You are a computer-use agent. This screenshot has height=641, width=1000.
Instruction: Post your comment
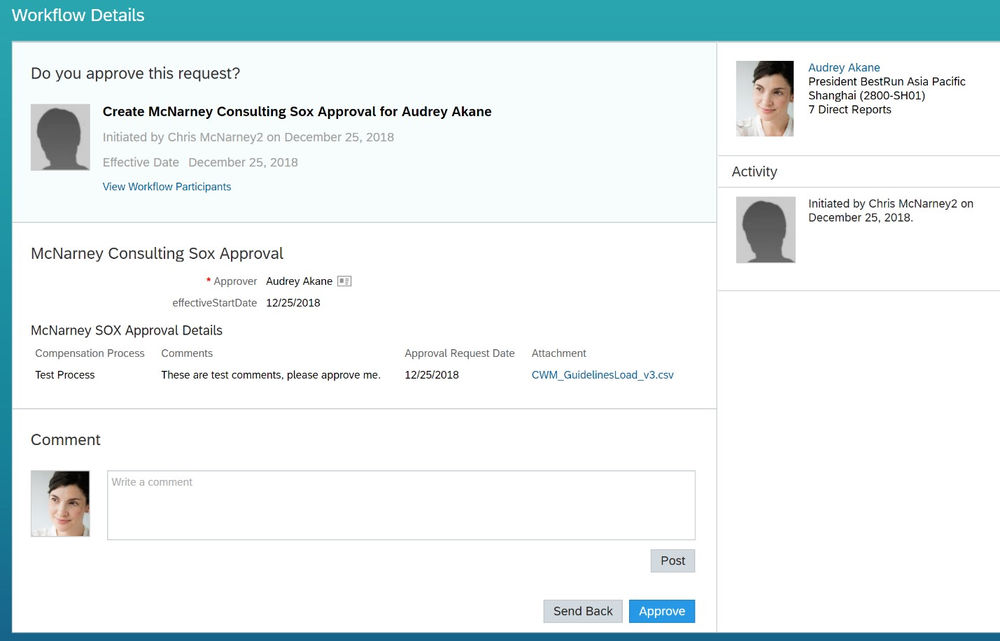point(672,560)
